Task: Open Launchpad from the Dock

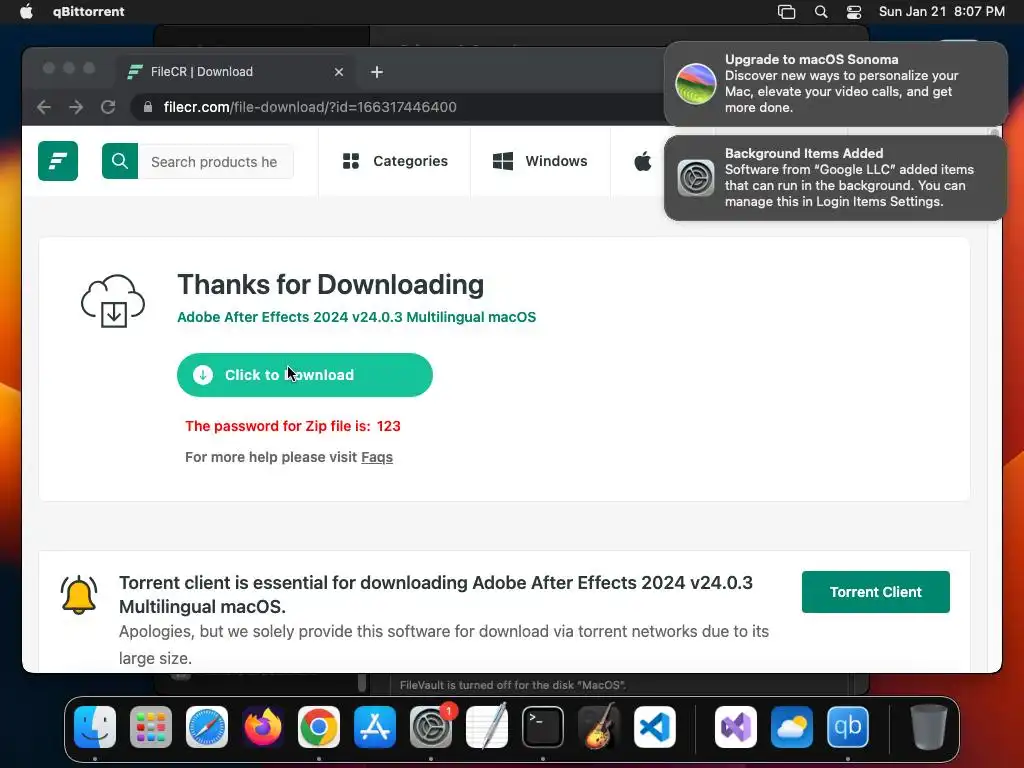Action: point(151,727)
